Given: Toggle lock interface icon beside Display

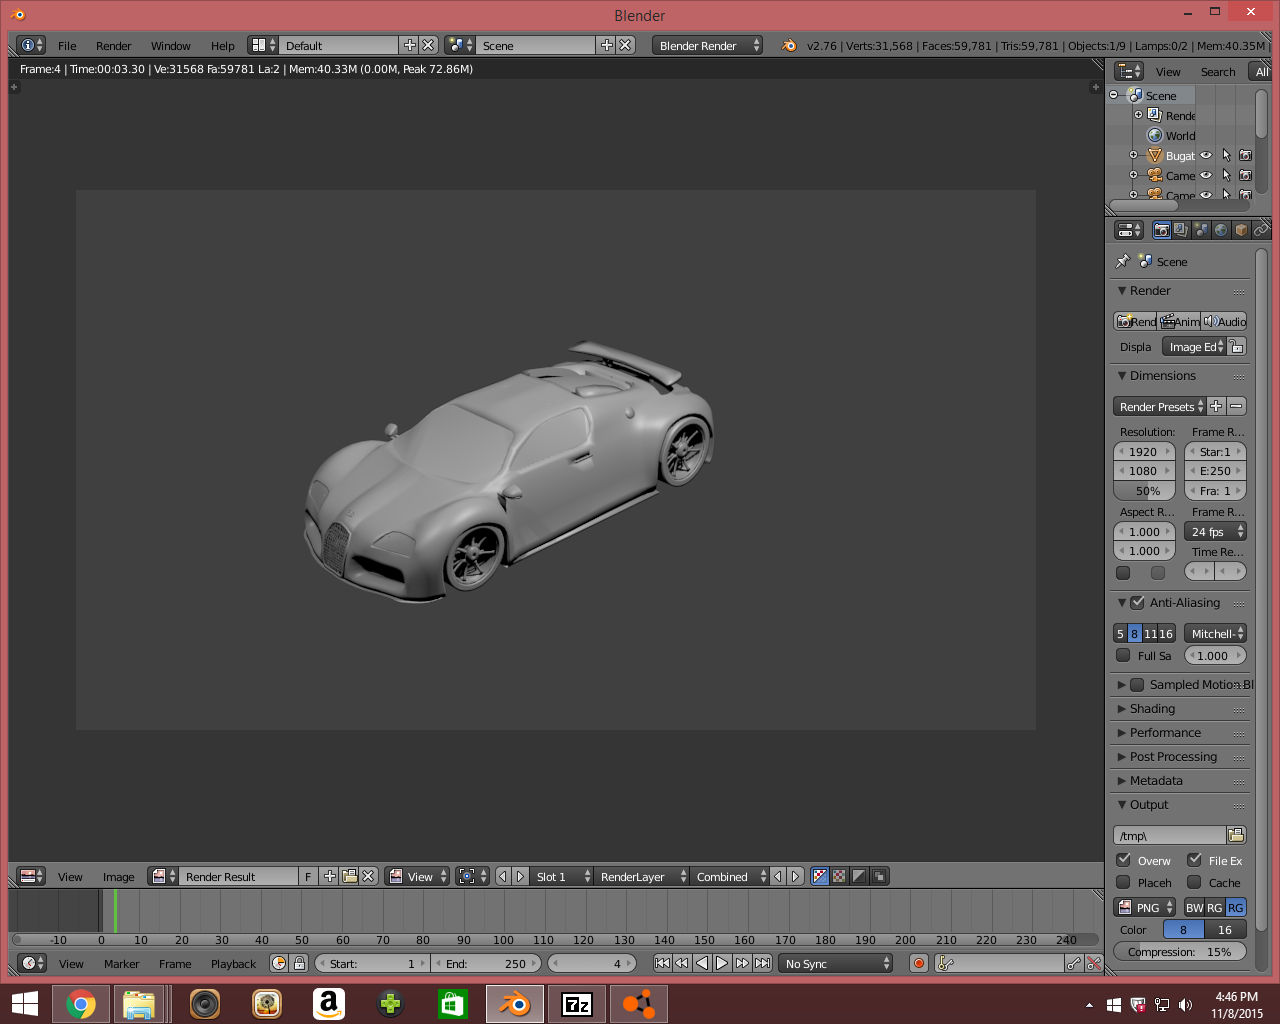Looking at the screenshot, I should pos(1237,347).
